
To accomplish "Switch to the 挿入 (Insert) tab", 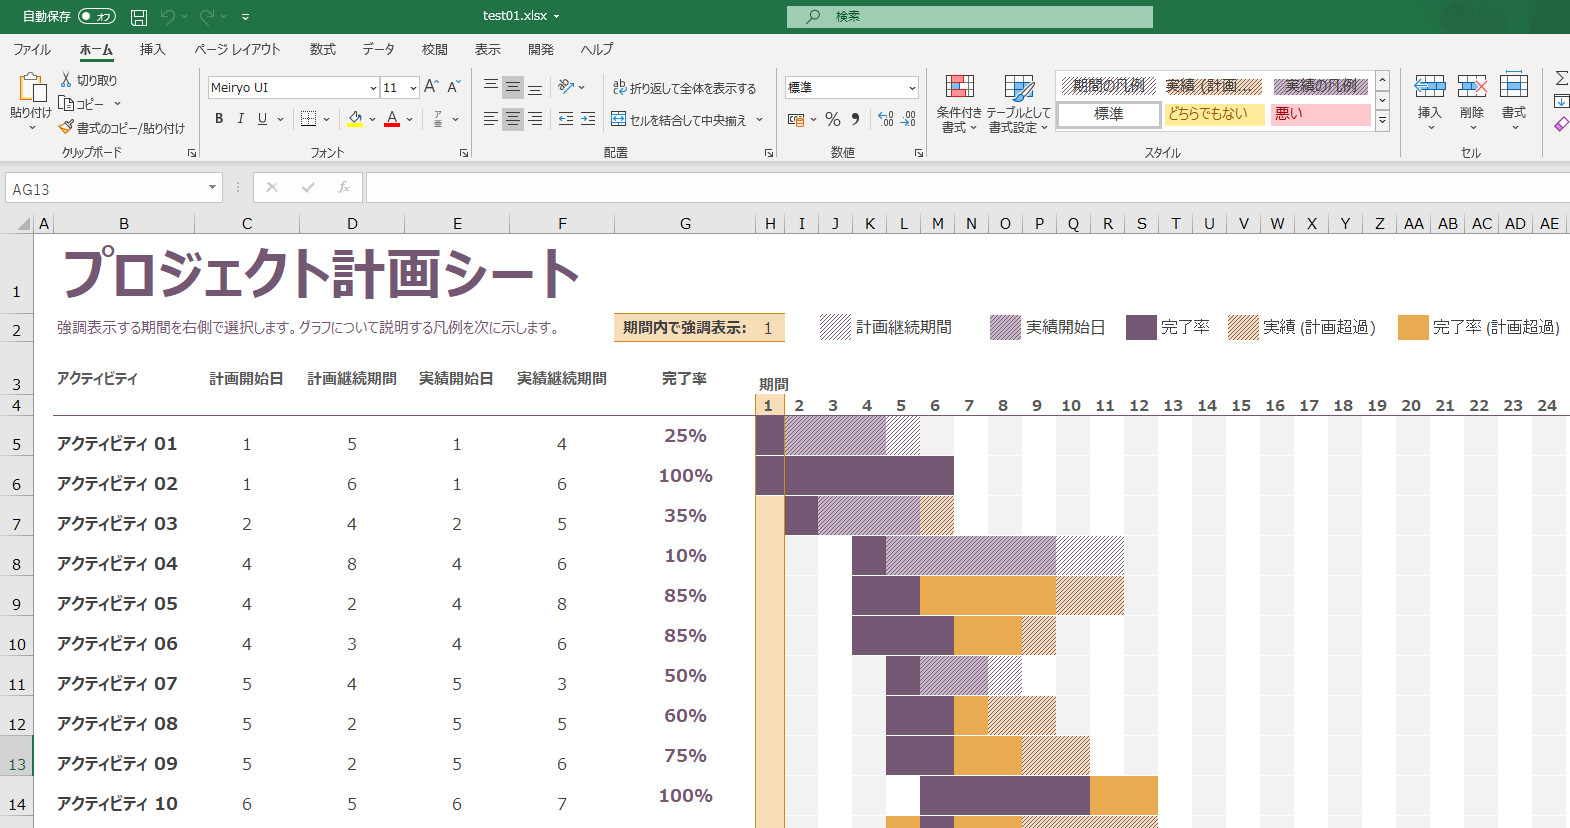I will (152, 49).
